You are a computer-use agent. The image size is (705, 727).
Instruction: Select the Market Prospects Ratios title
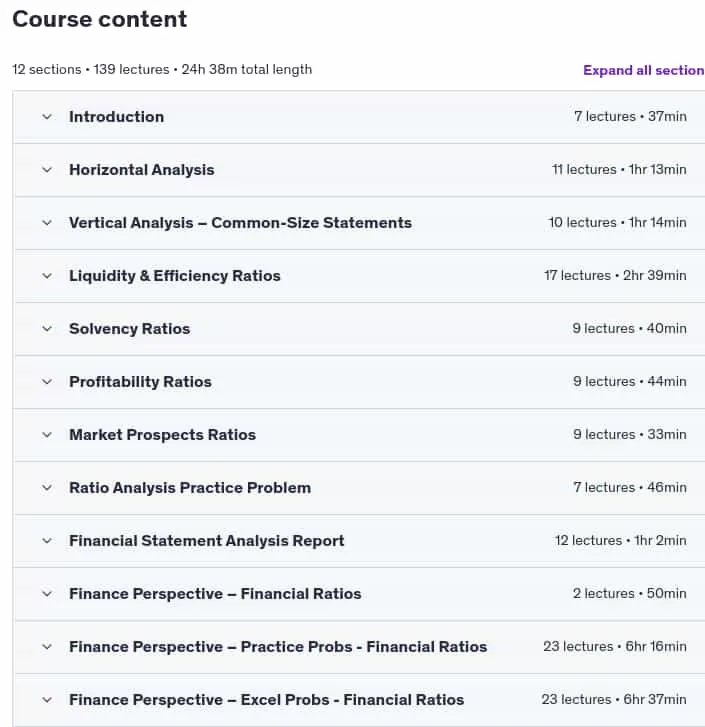click(x=163, y=435)
